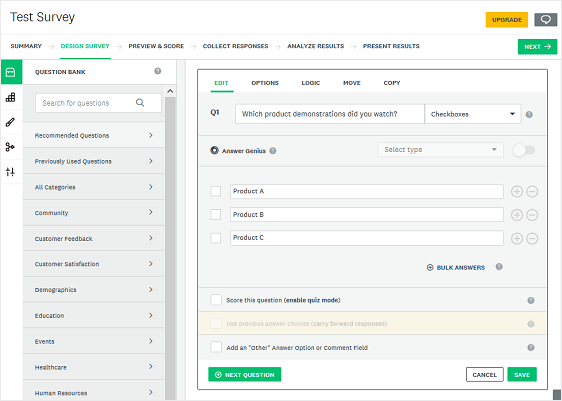Image resolution: width=562 pixels, height=401 pixels.
Task: Click the Answer Genius logo icon
Action: 214,151
